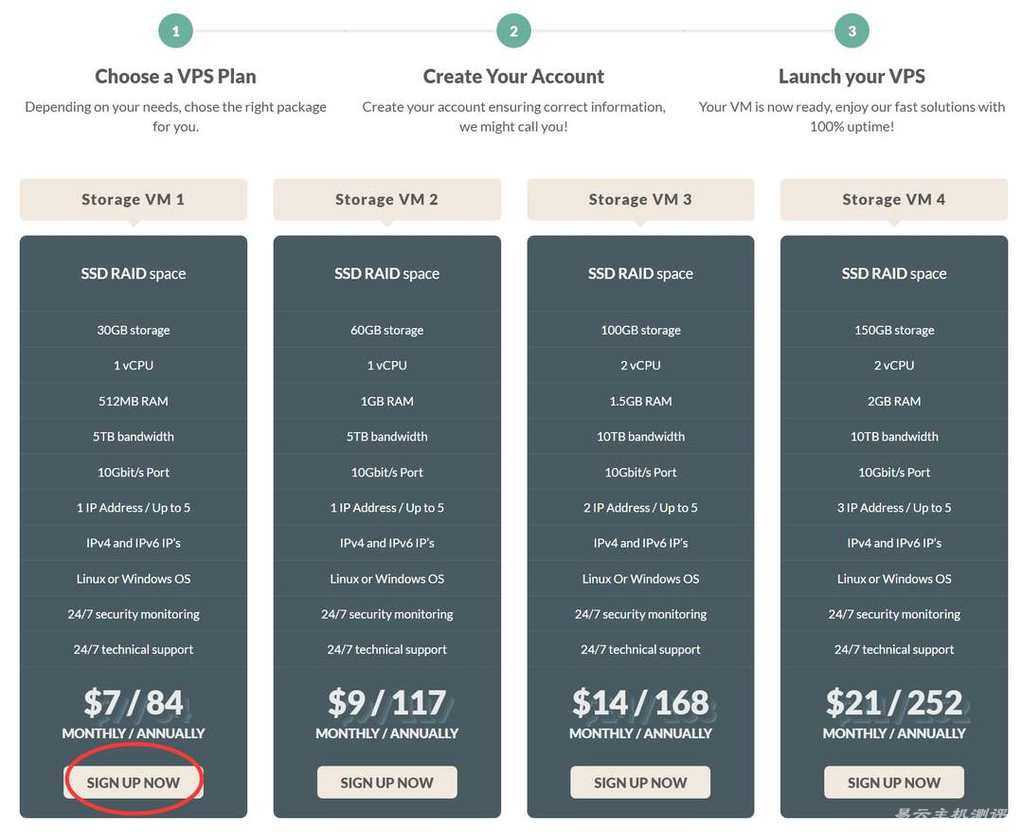Click 2 IP Address / Up to 5 row
The width and height of the screenshot is (1022, 832).
pos(640,507)
